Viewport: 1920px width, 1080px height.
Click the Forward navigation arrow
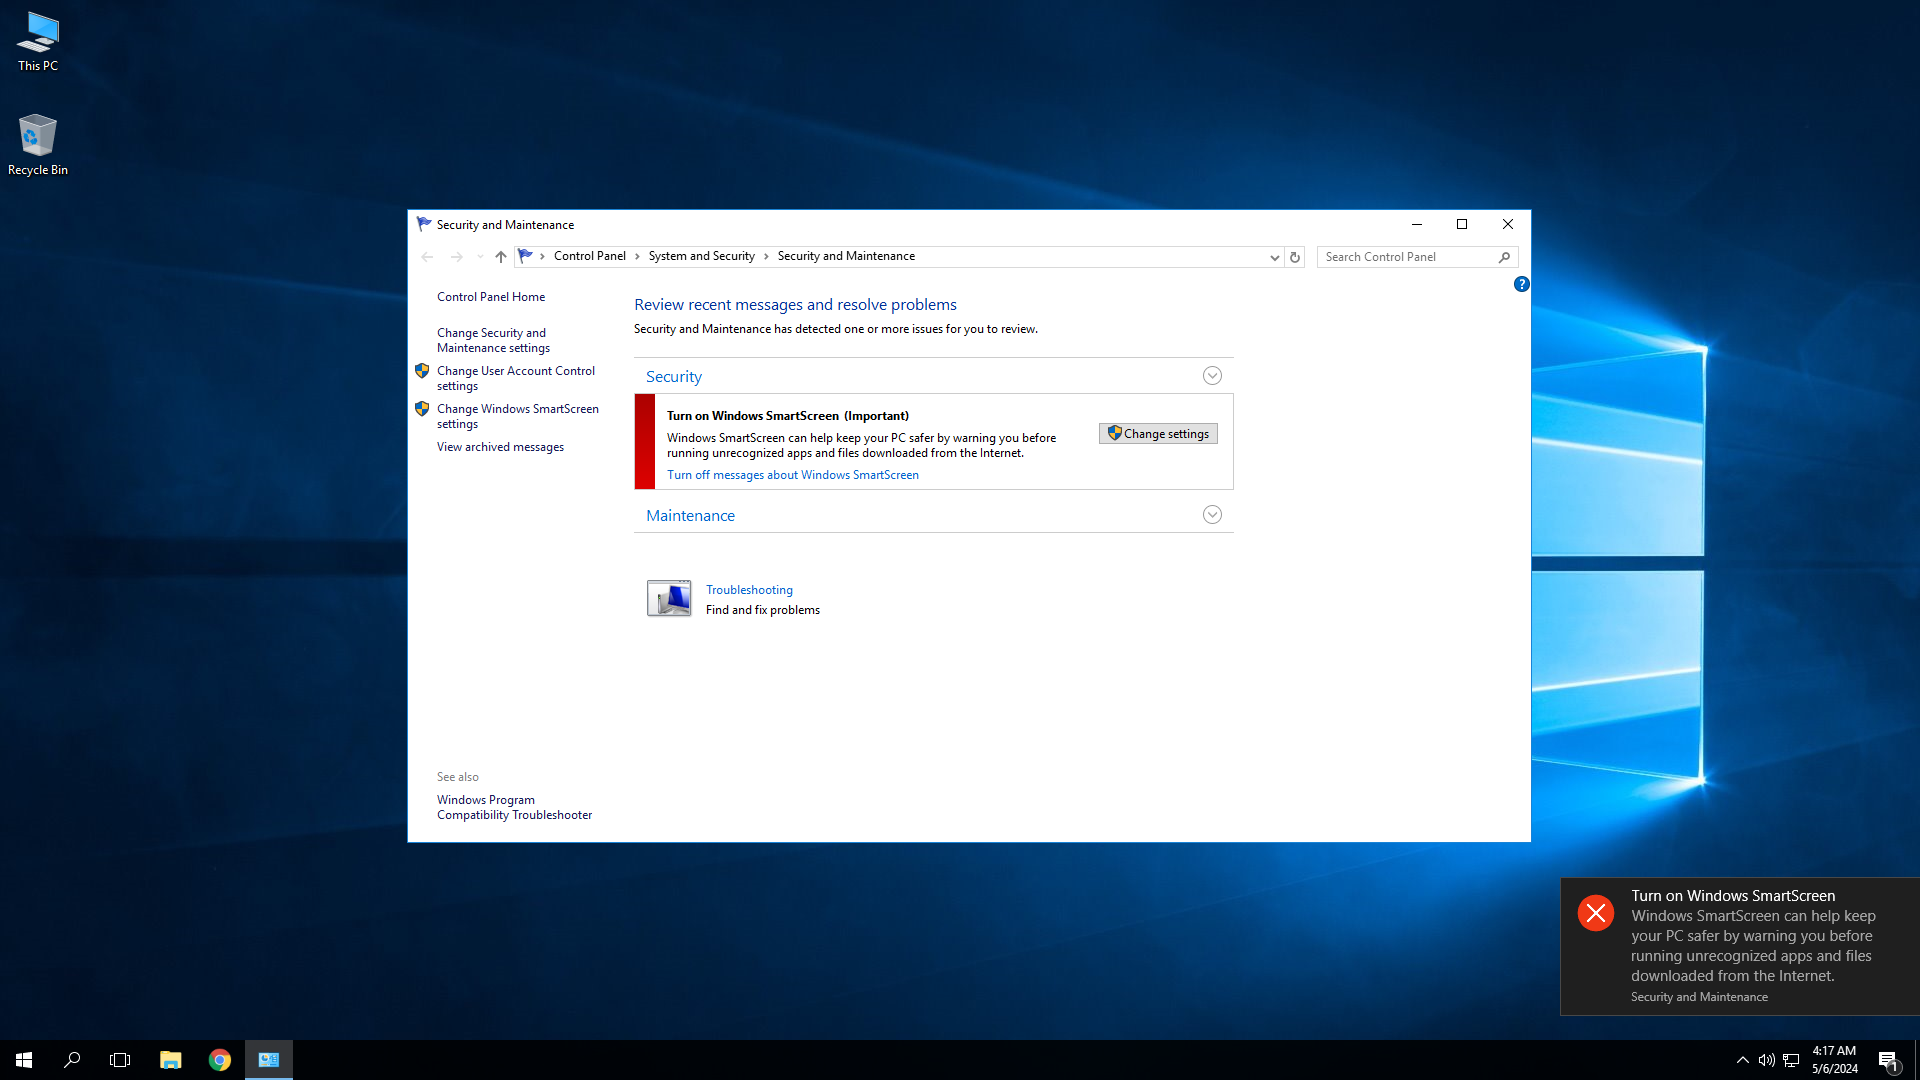click(457, 257)
